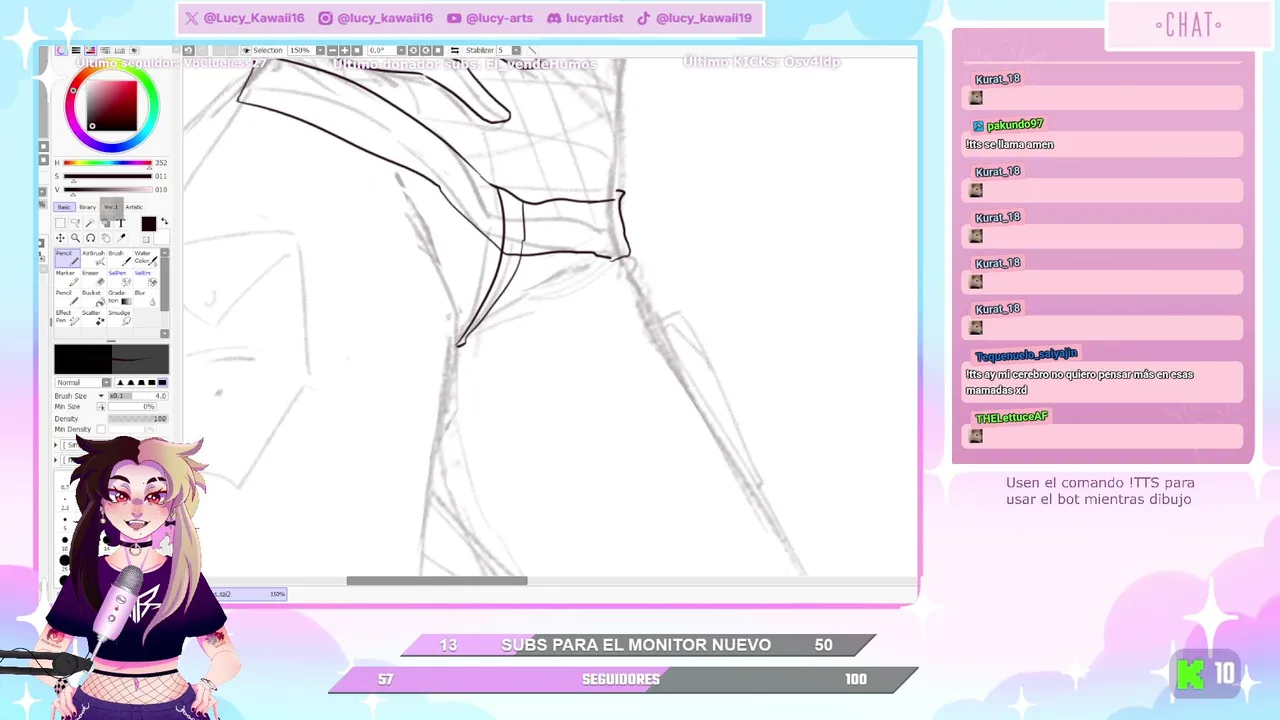Expand the second collapsed brush settings section

point(56,460)
